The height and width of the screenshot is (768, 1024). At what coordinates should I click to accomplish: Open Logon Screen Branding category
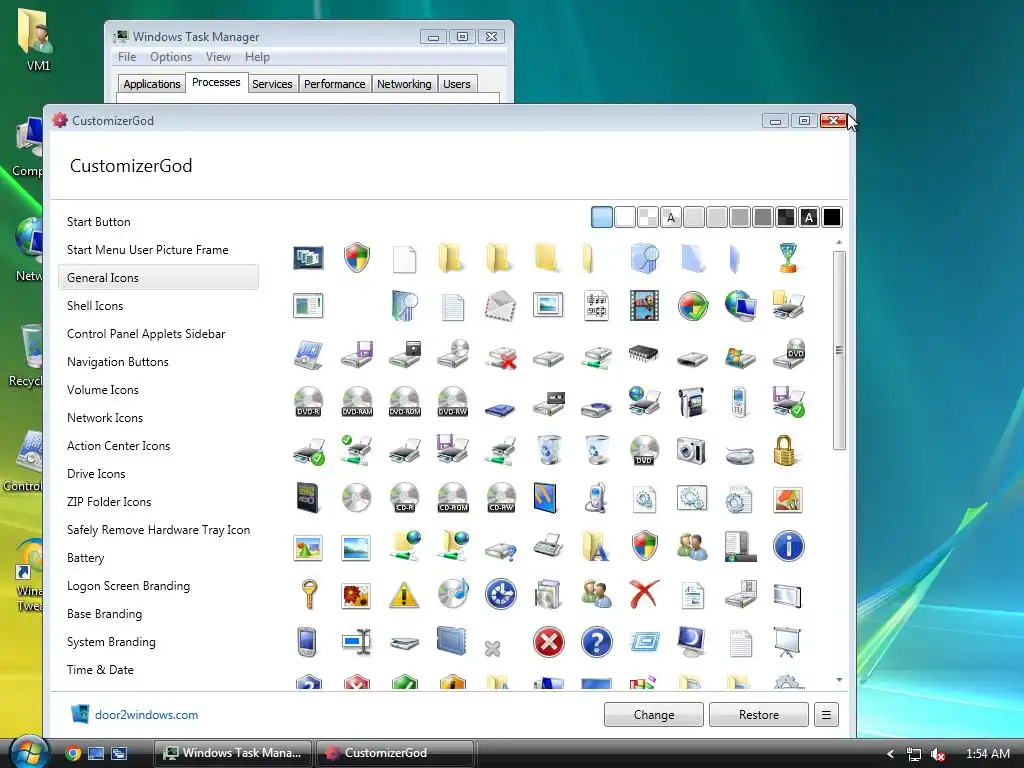(128, 586)
